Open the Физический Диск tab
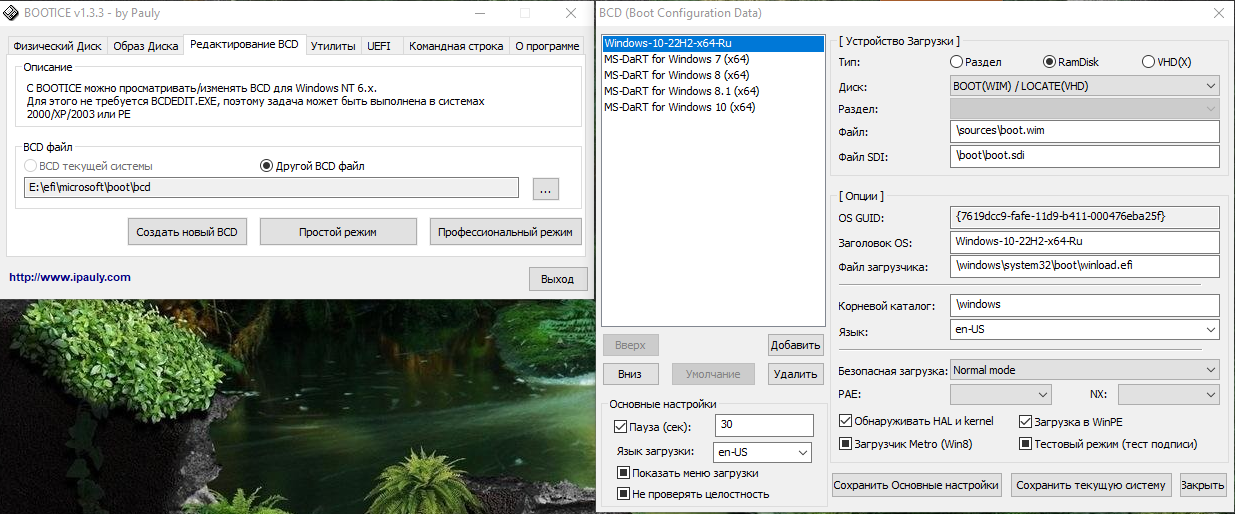Viewport: 1235px width, 514px height. [57, 46]
